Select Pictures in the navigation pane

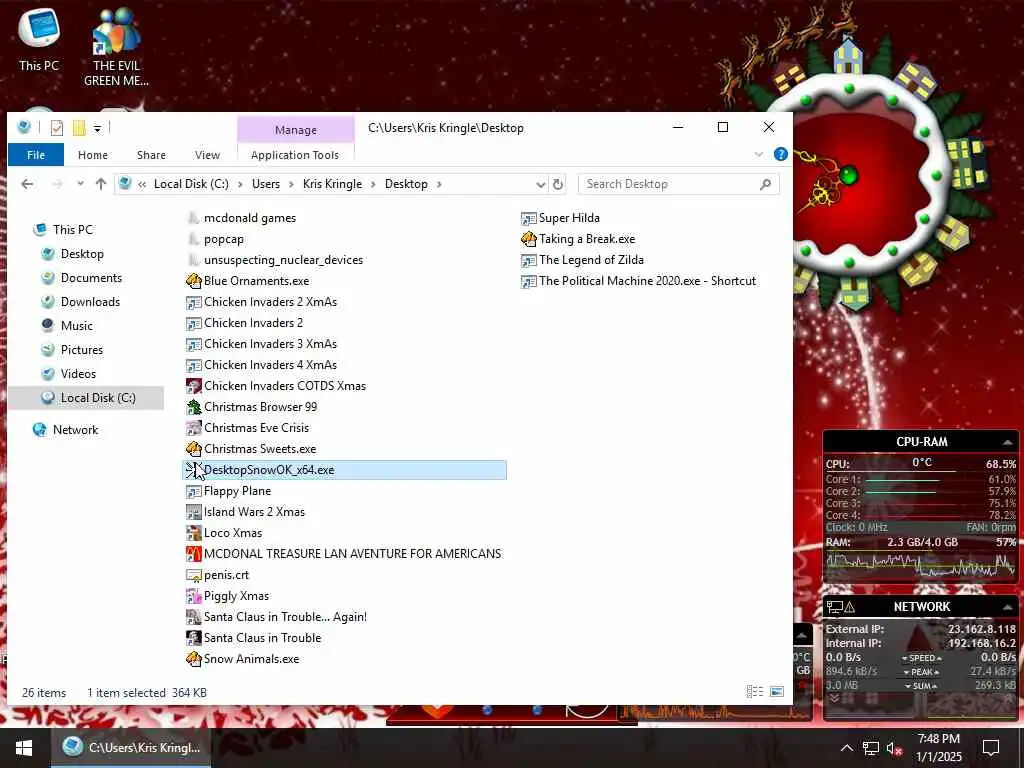[x=82, y=350]
